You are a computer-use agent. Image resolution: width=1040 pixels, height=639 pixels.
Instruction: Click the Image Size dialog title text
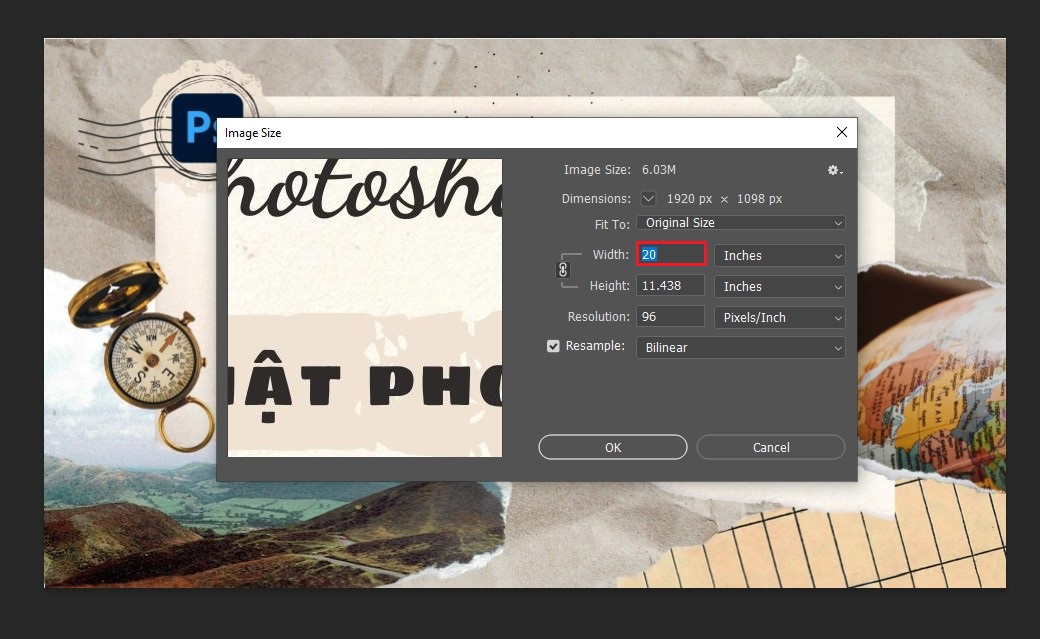(253, 133)
